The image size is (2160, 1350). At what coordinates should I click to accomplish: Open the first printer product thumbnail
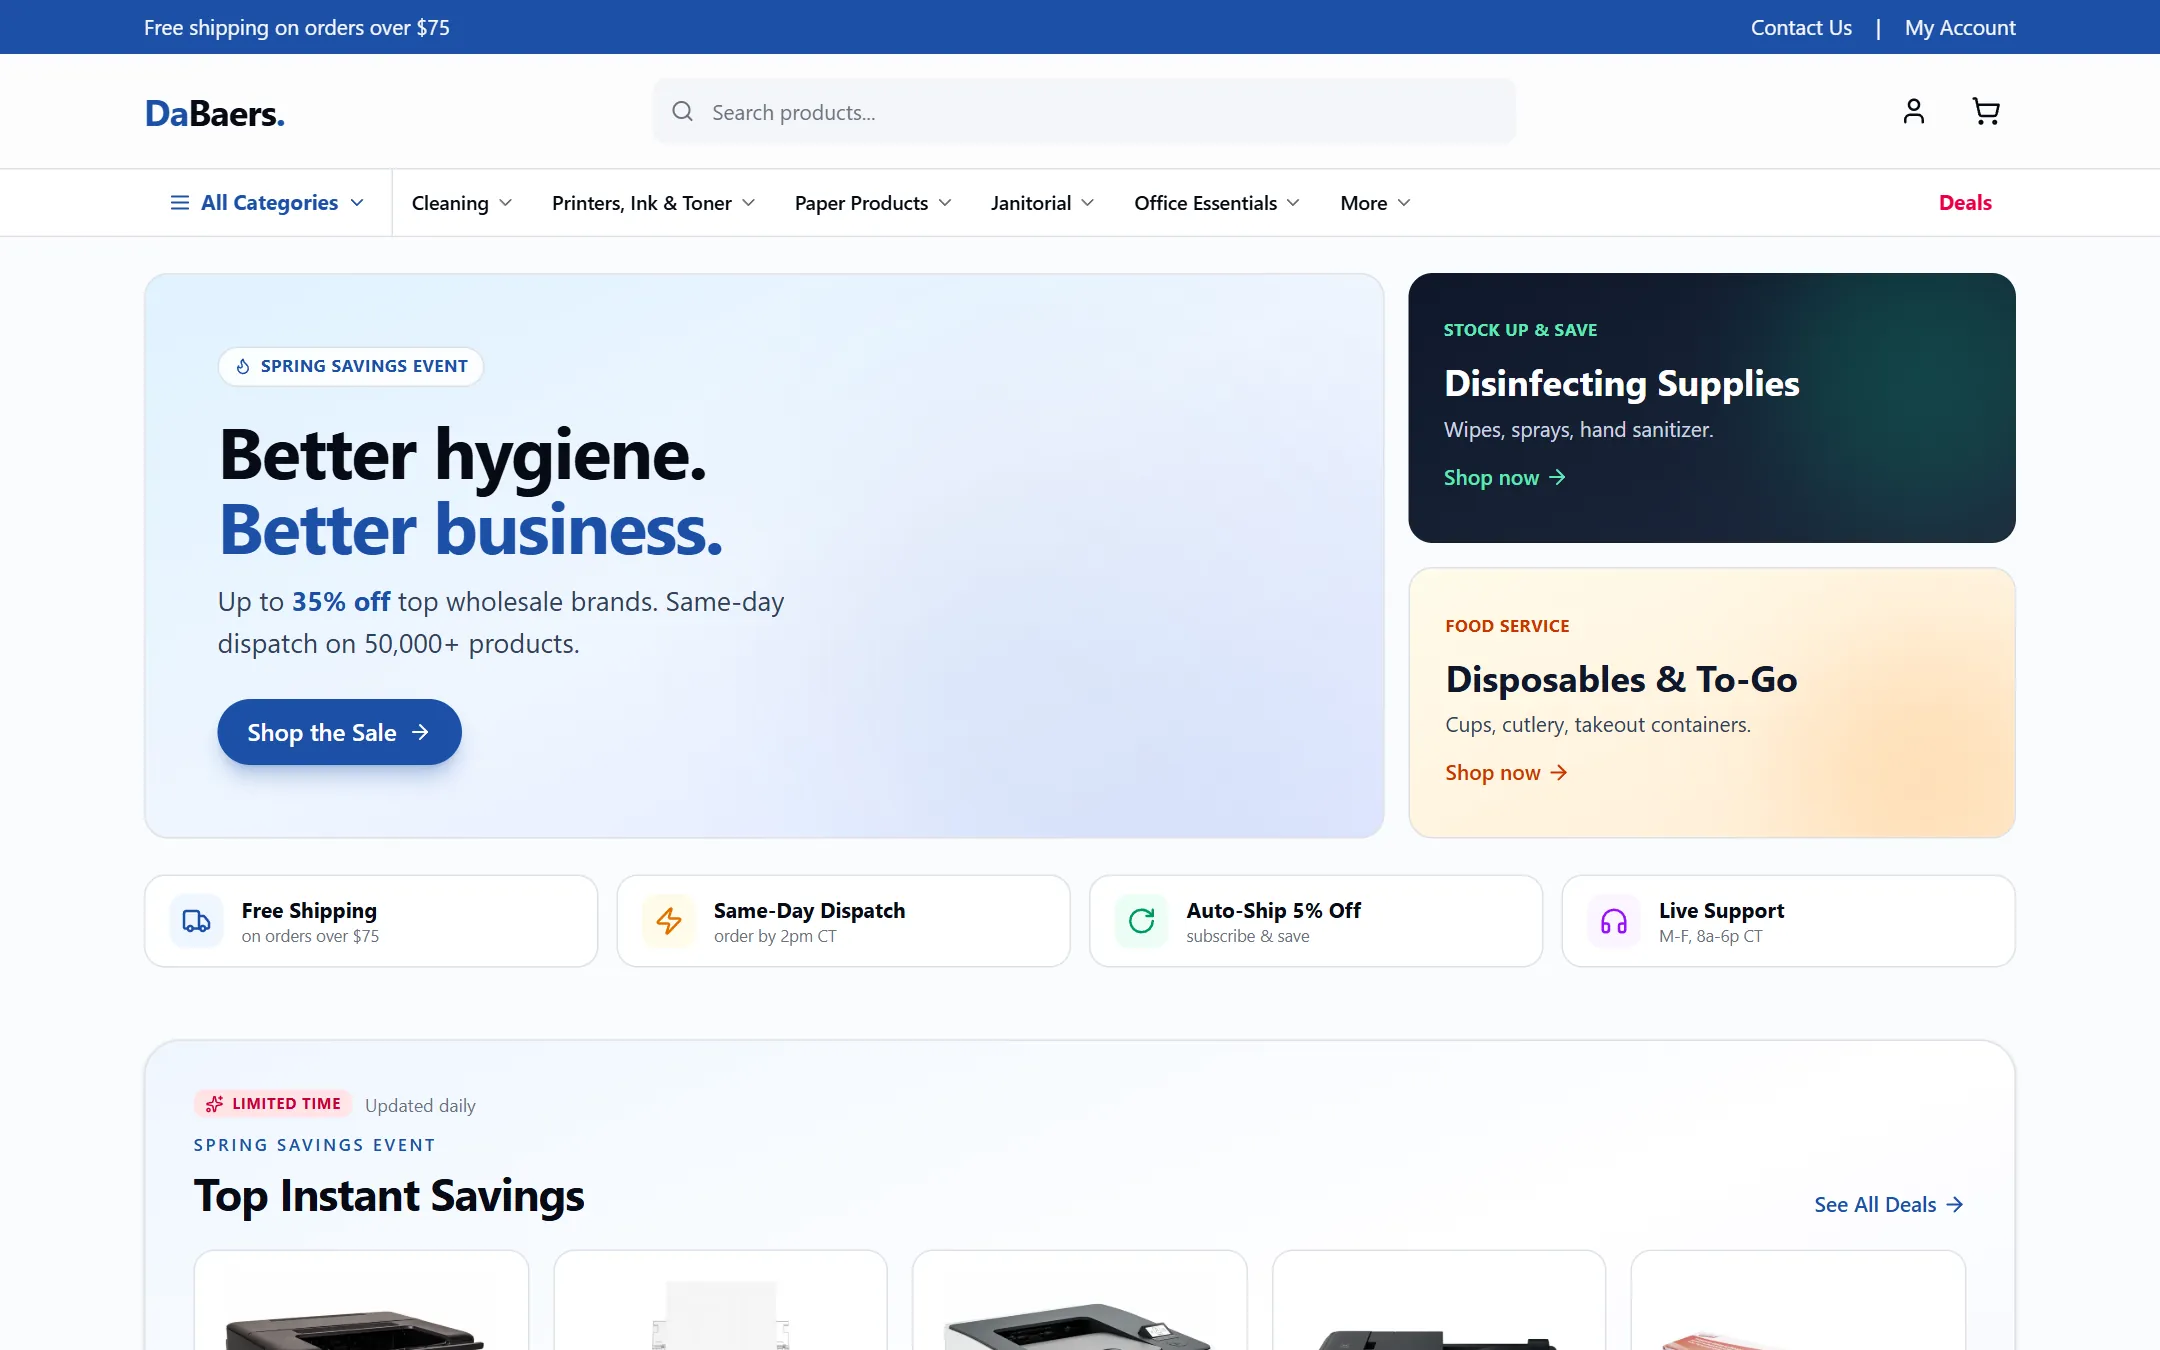tap(361, 1300)
